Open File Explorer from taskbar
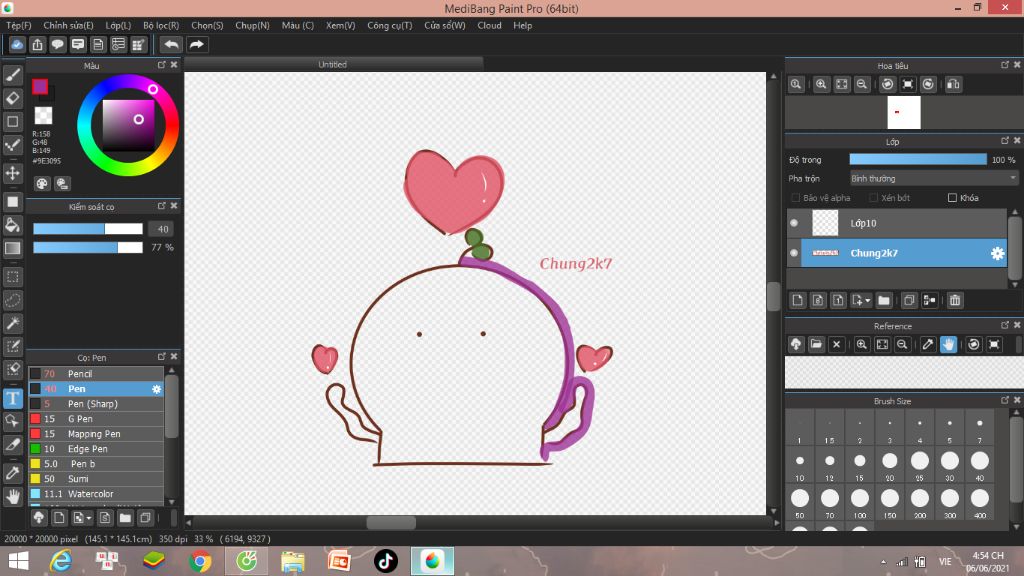The height and width of the screenshot is (576, 1024). pyautogui.click(x=293, y=561)
